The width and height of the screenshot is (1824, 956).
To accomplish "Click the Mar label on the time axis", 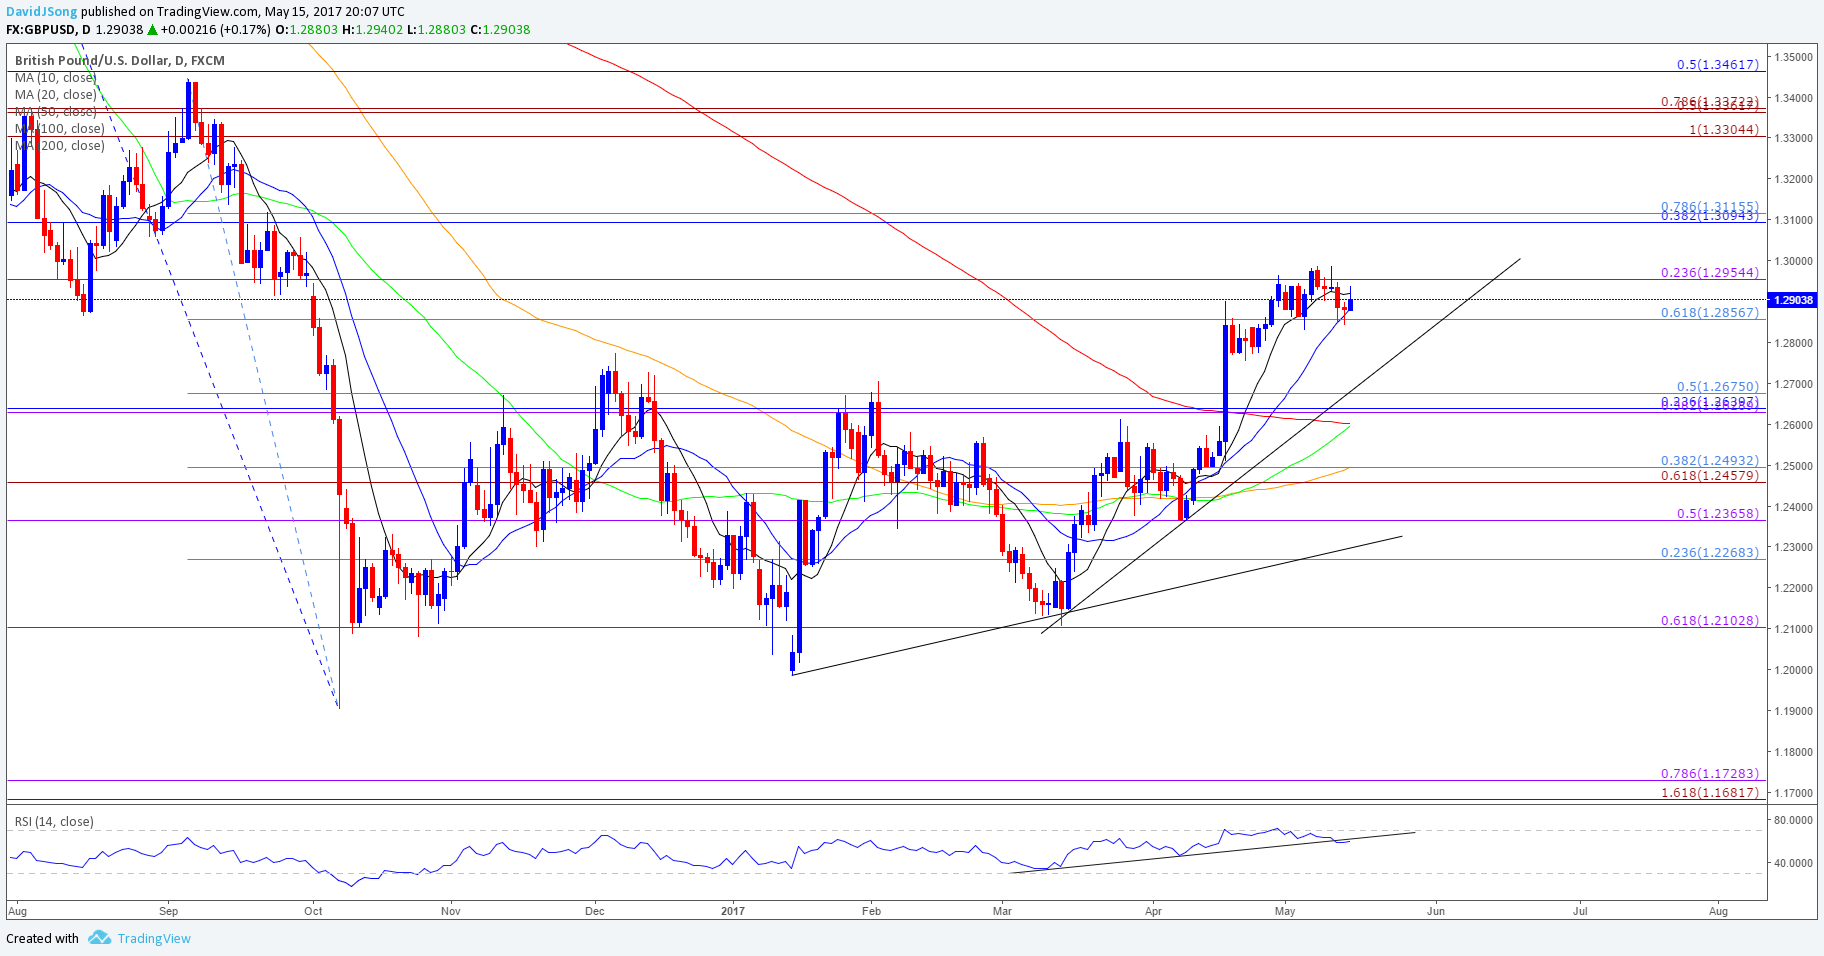I will click(x=1002, y=911).
